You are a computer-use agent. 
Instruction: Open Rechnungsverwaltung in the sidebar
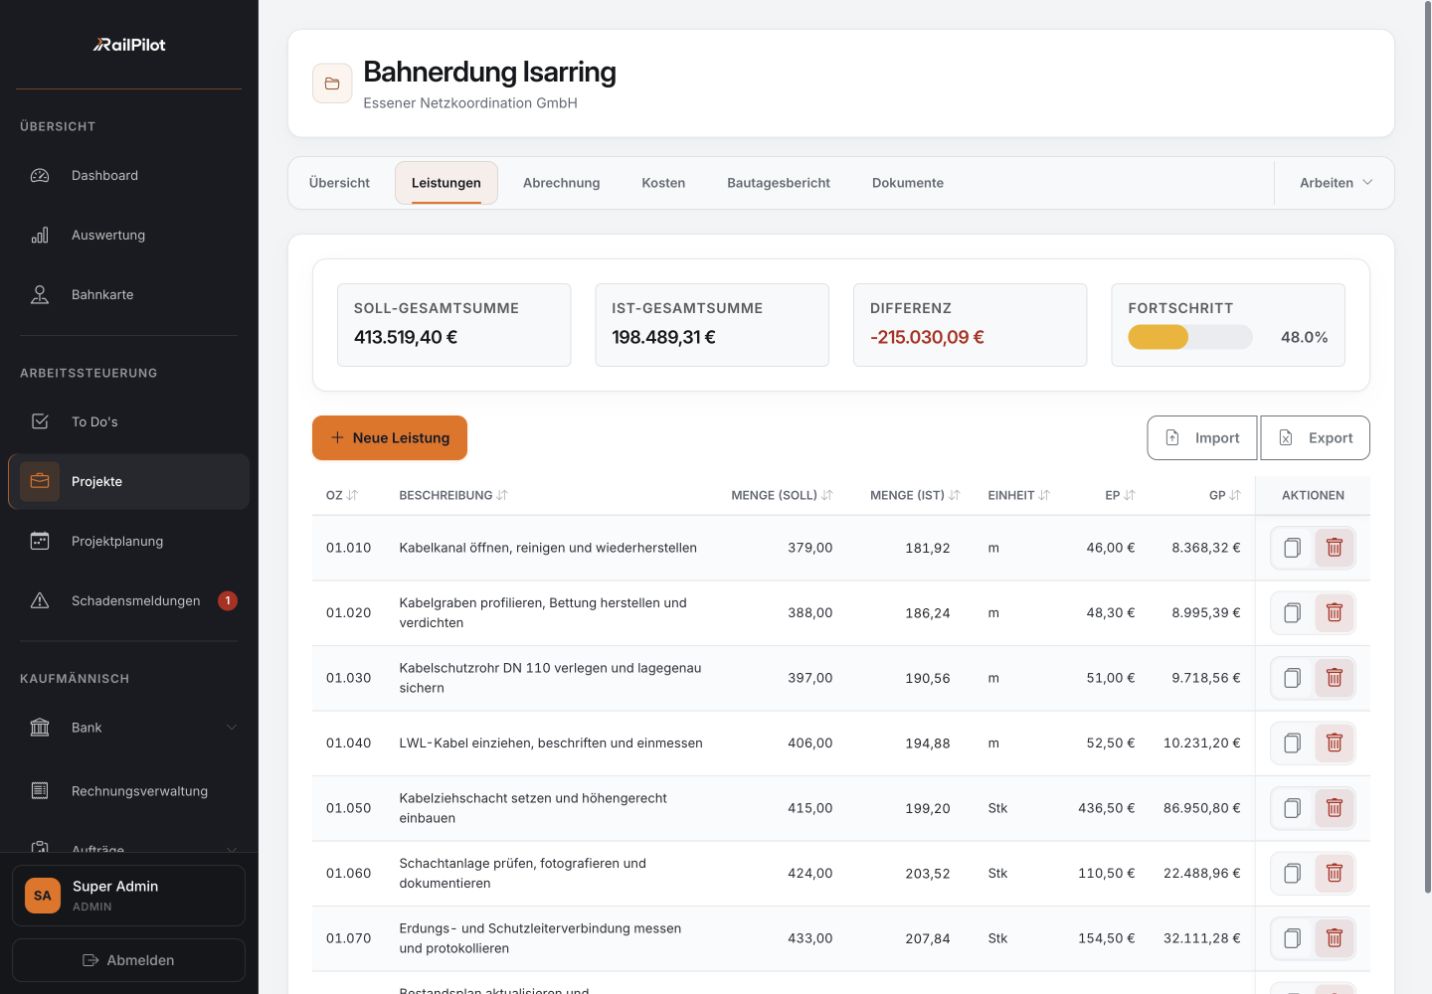click(129, 791)
